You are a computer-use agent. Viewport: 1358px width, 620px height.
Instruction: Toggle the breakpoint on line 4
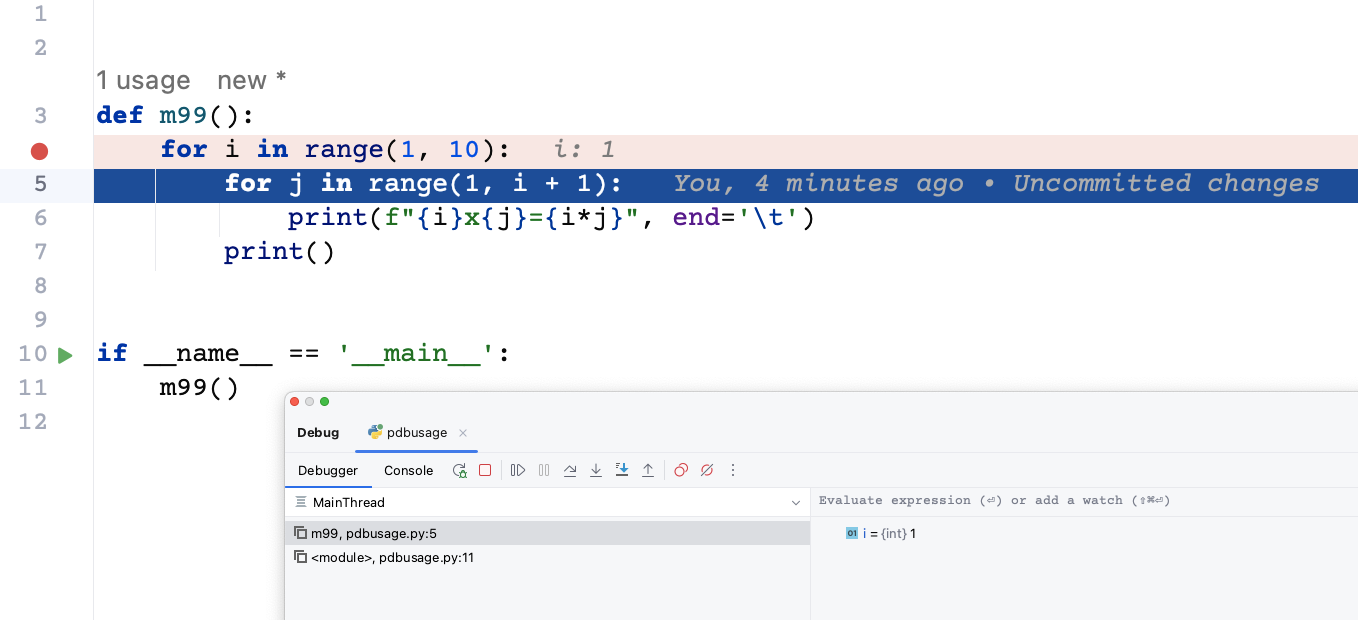[39, 150]
